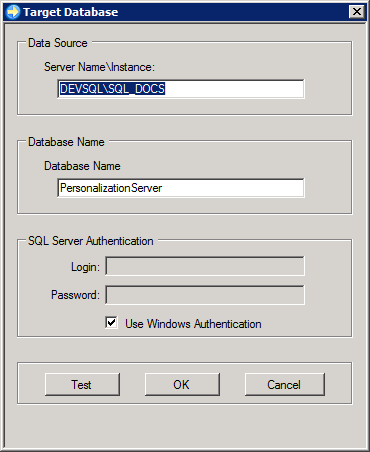Click the Database Name input field
Screen dimensions: 370x452
[x=181, y=188]
